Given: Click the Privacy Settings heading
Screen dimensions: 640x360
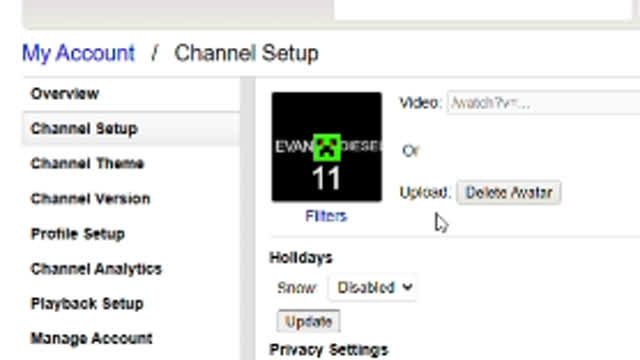Looking at the screenshot, I should point(329,350).
